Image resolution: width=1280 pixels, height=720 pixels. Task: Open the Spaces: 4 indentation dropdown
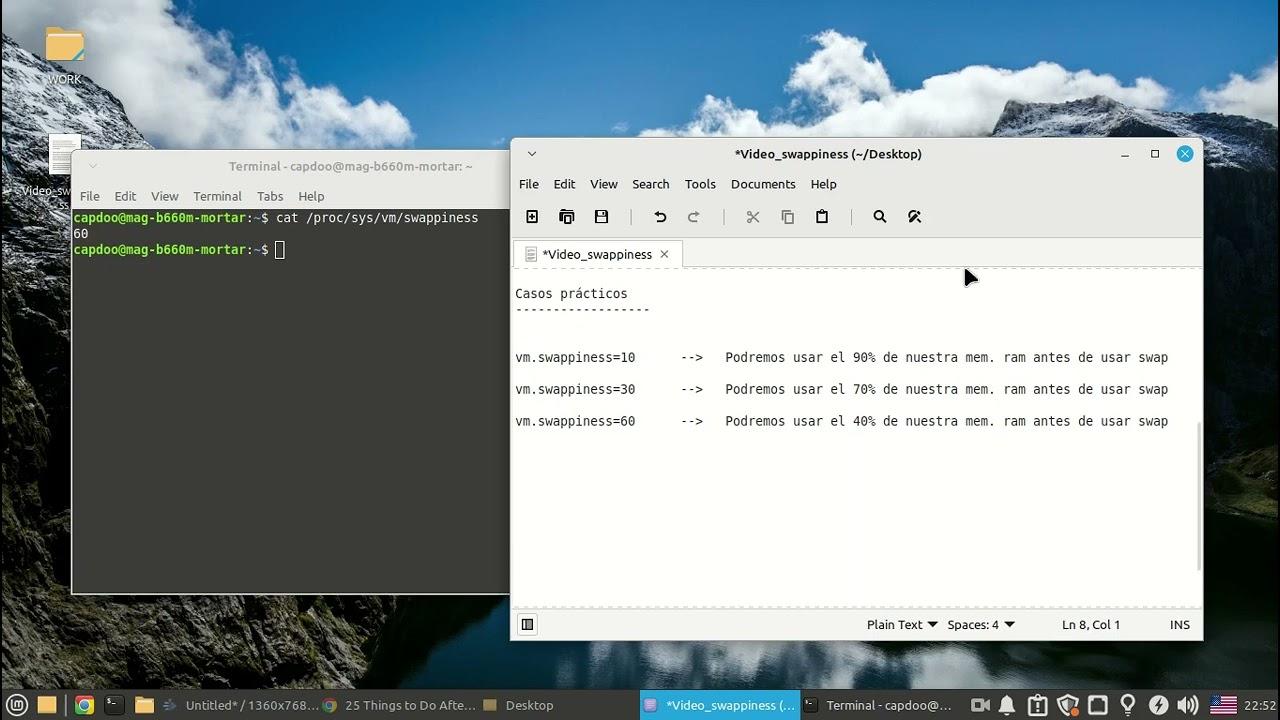tap(980, 624)
